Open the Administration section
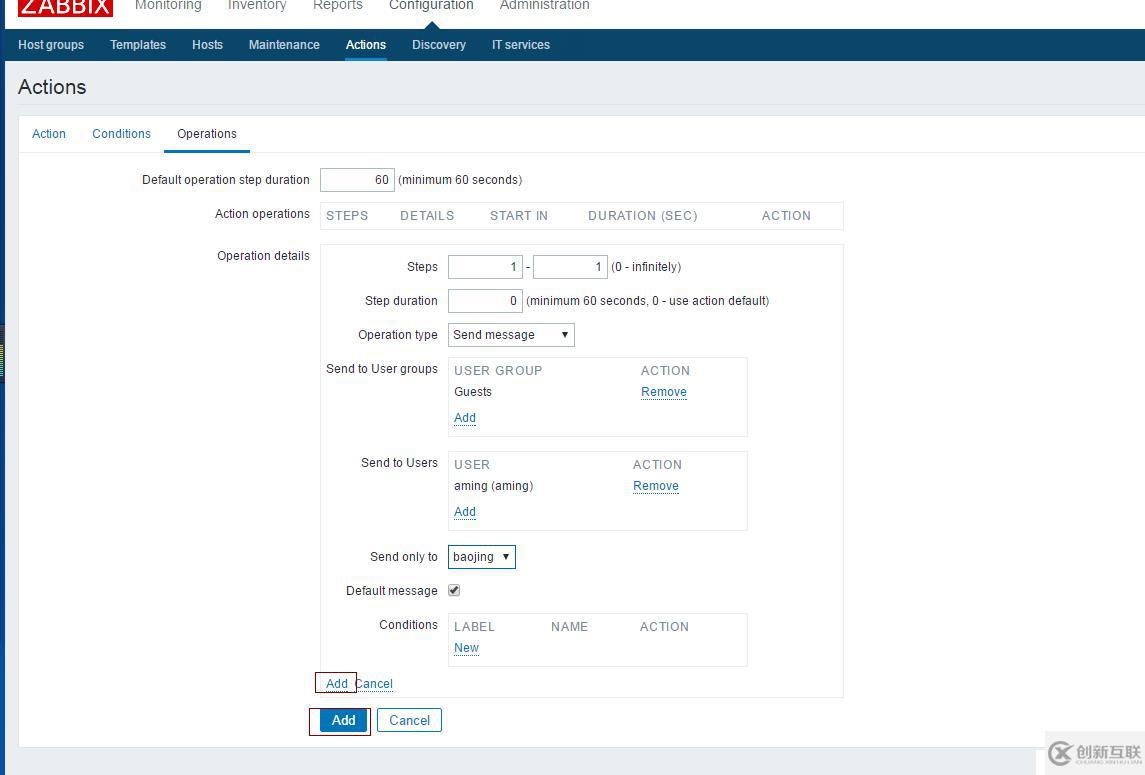 544,6
